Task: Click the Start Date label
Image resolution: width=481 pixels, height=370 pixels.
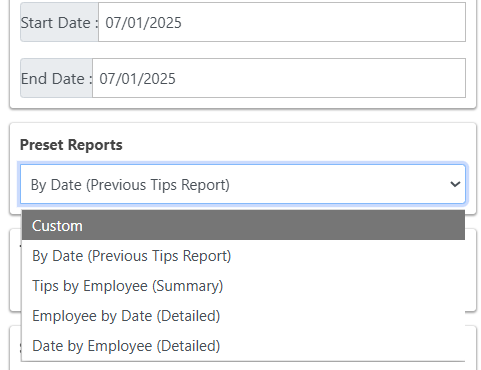Action: [x=59, y=22]
